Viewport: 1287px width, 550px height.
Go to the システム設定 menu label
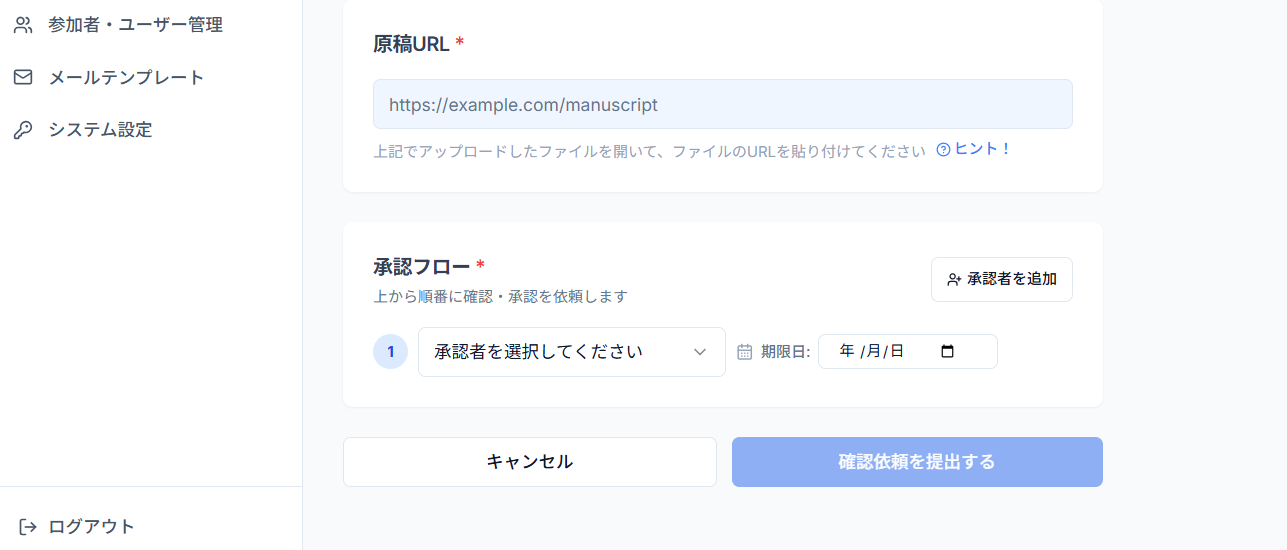[x=100, y=130]
